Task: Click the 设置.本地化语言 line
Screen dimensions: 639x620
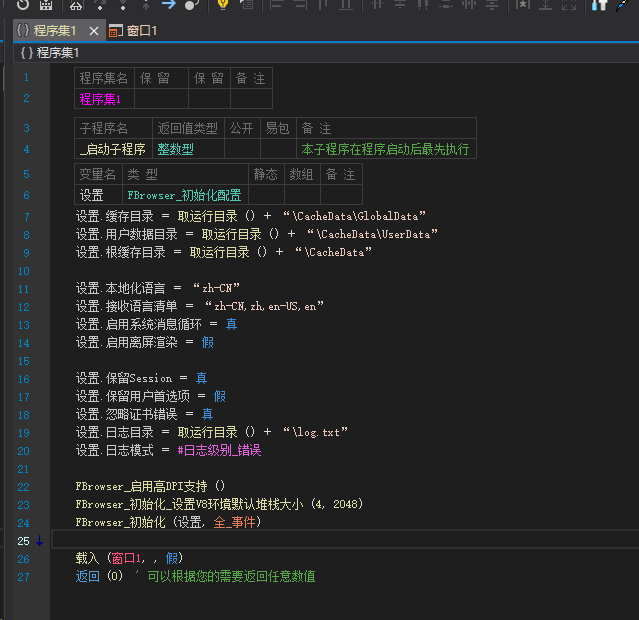Action: pyautogui.click(x=158, y=288)
